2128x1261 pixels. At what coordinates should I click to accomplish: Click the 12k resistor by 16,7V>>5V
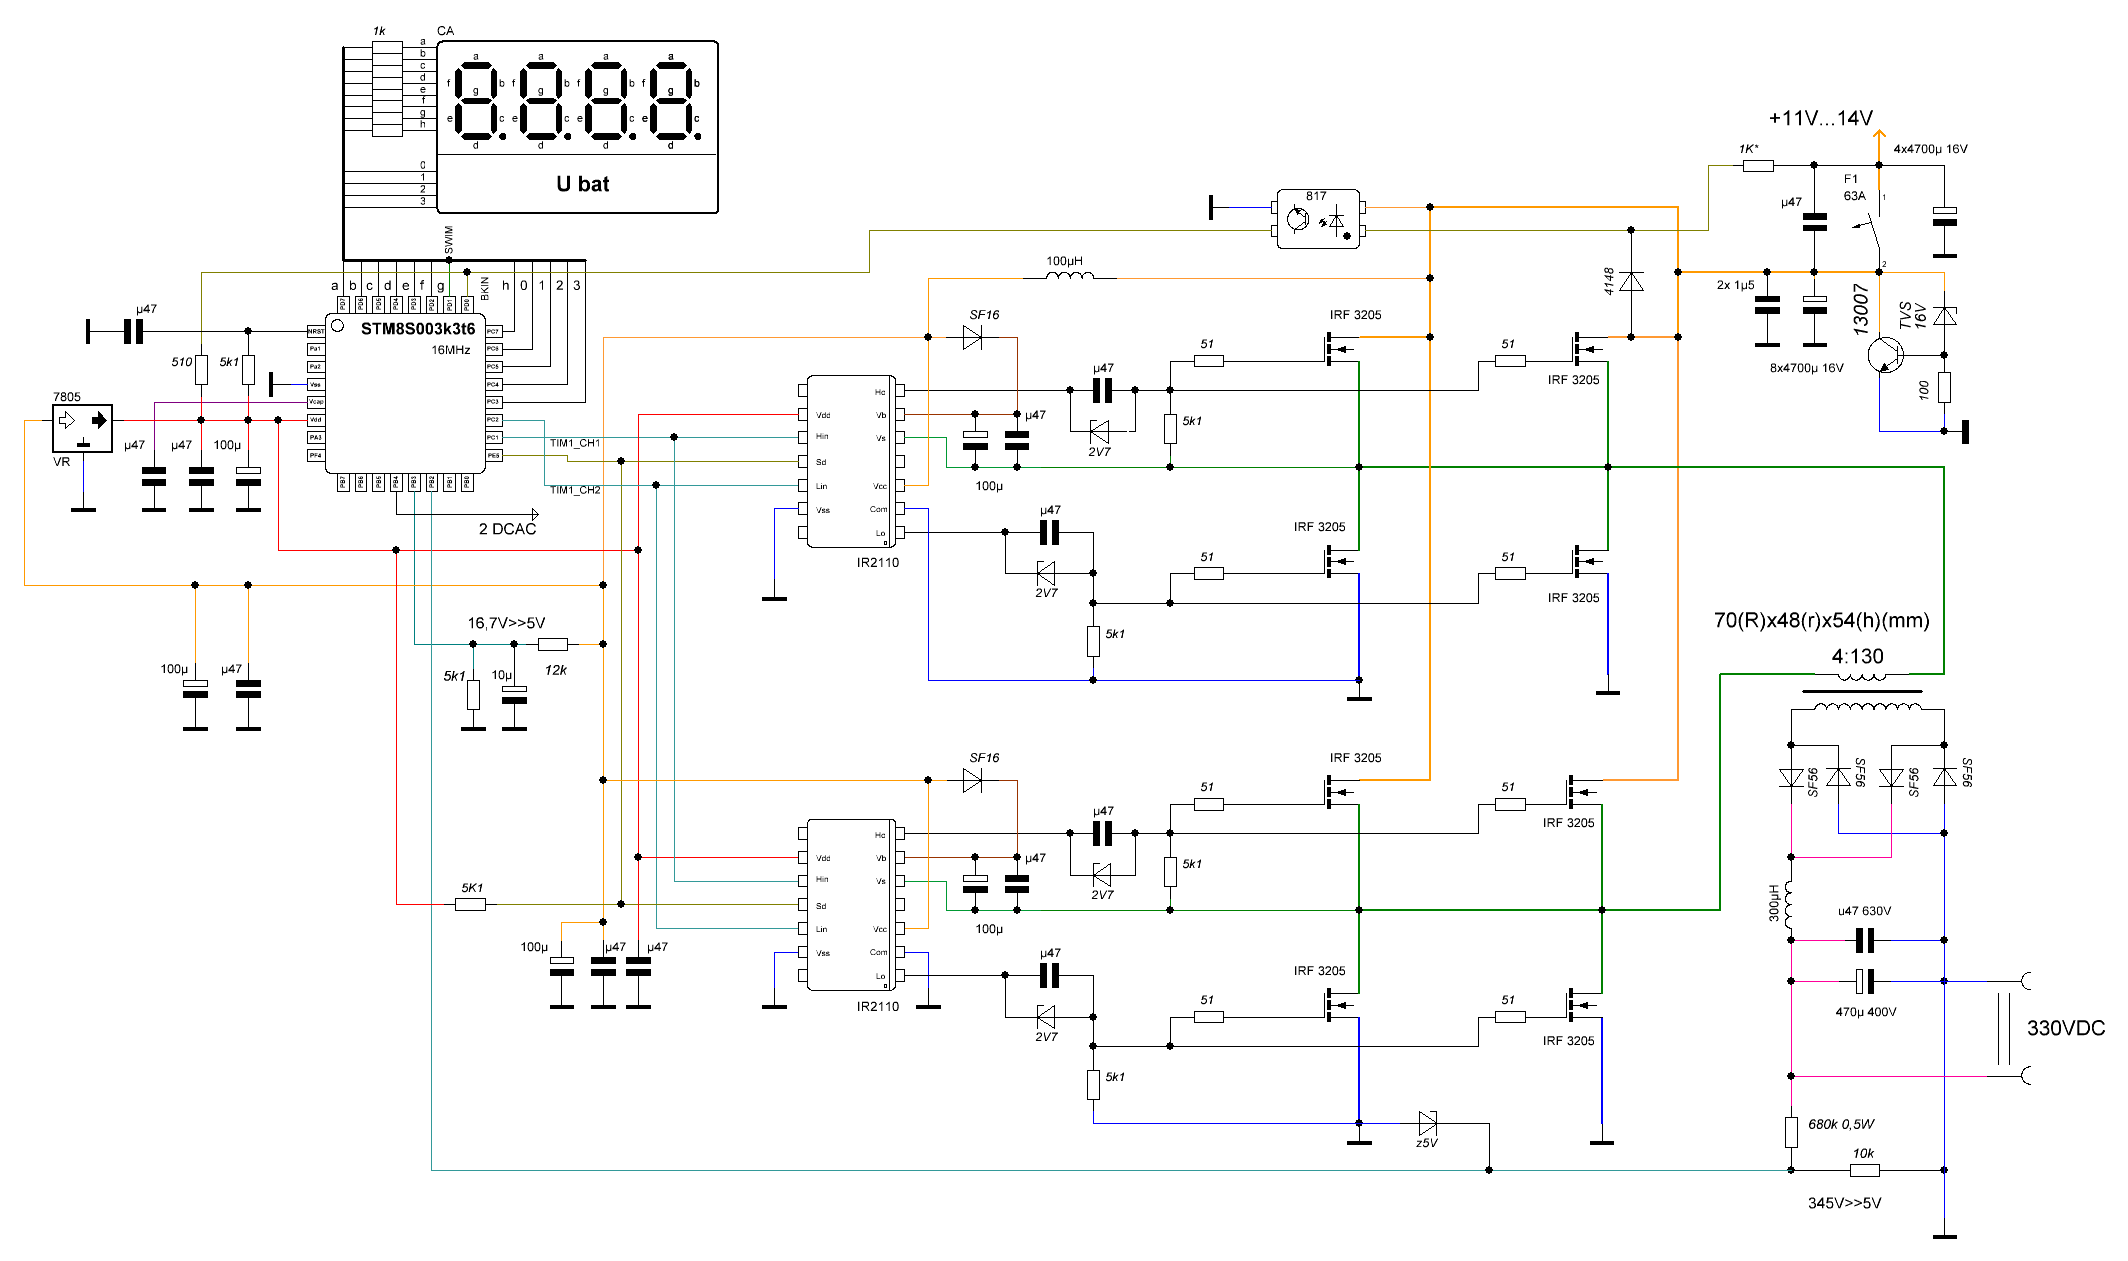click(552, 644)
